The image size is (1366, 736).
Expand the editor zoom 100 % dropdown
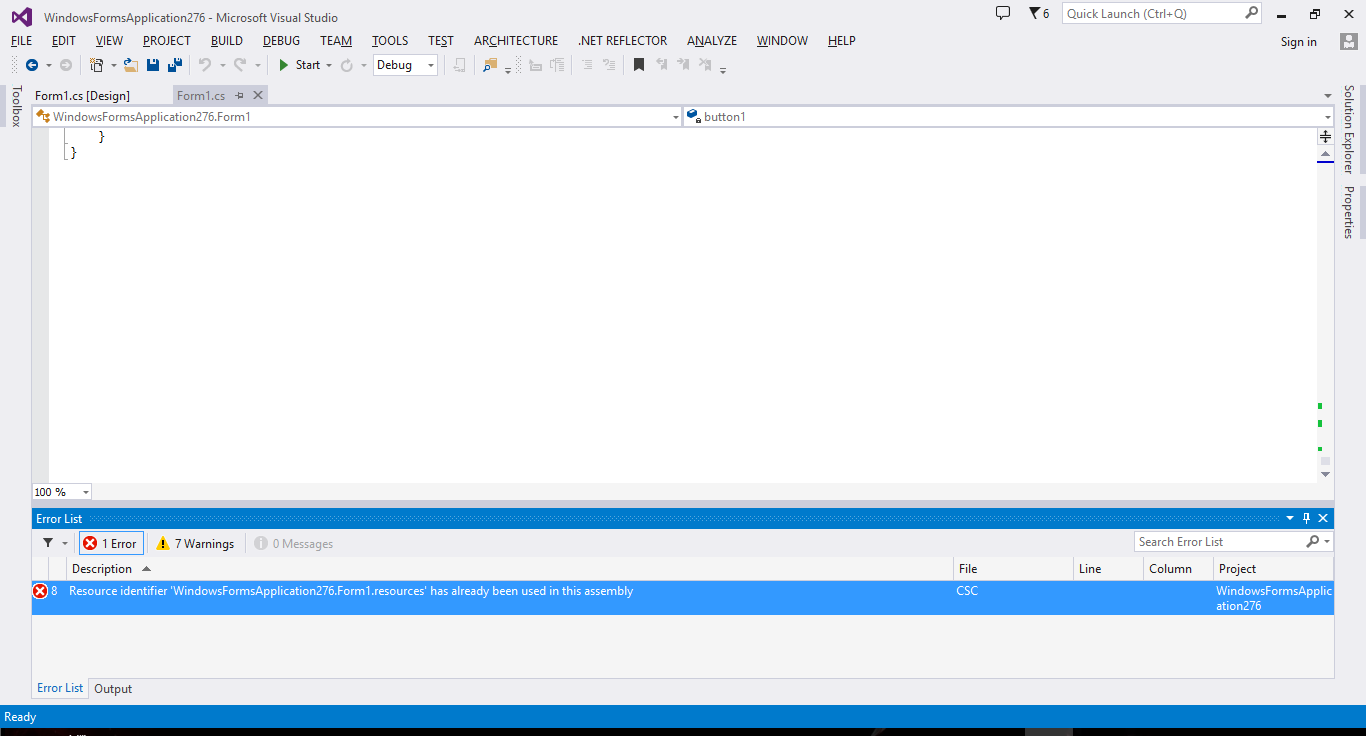click(x=61, y=492)
